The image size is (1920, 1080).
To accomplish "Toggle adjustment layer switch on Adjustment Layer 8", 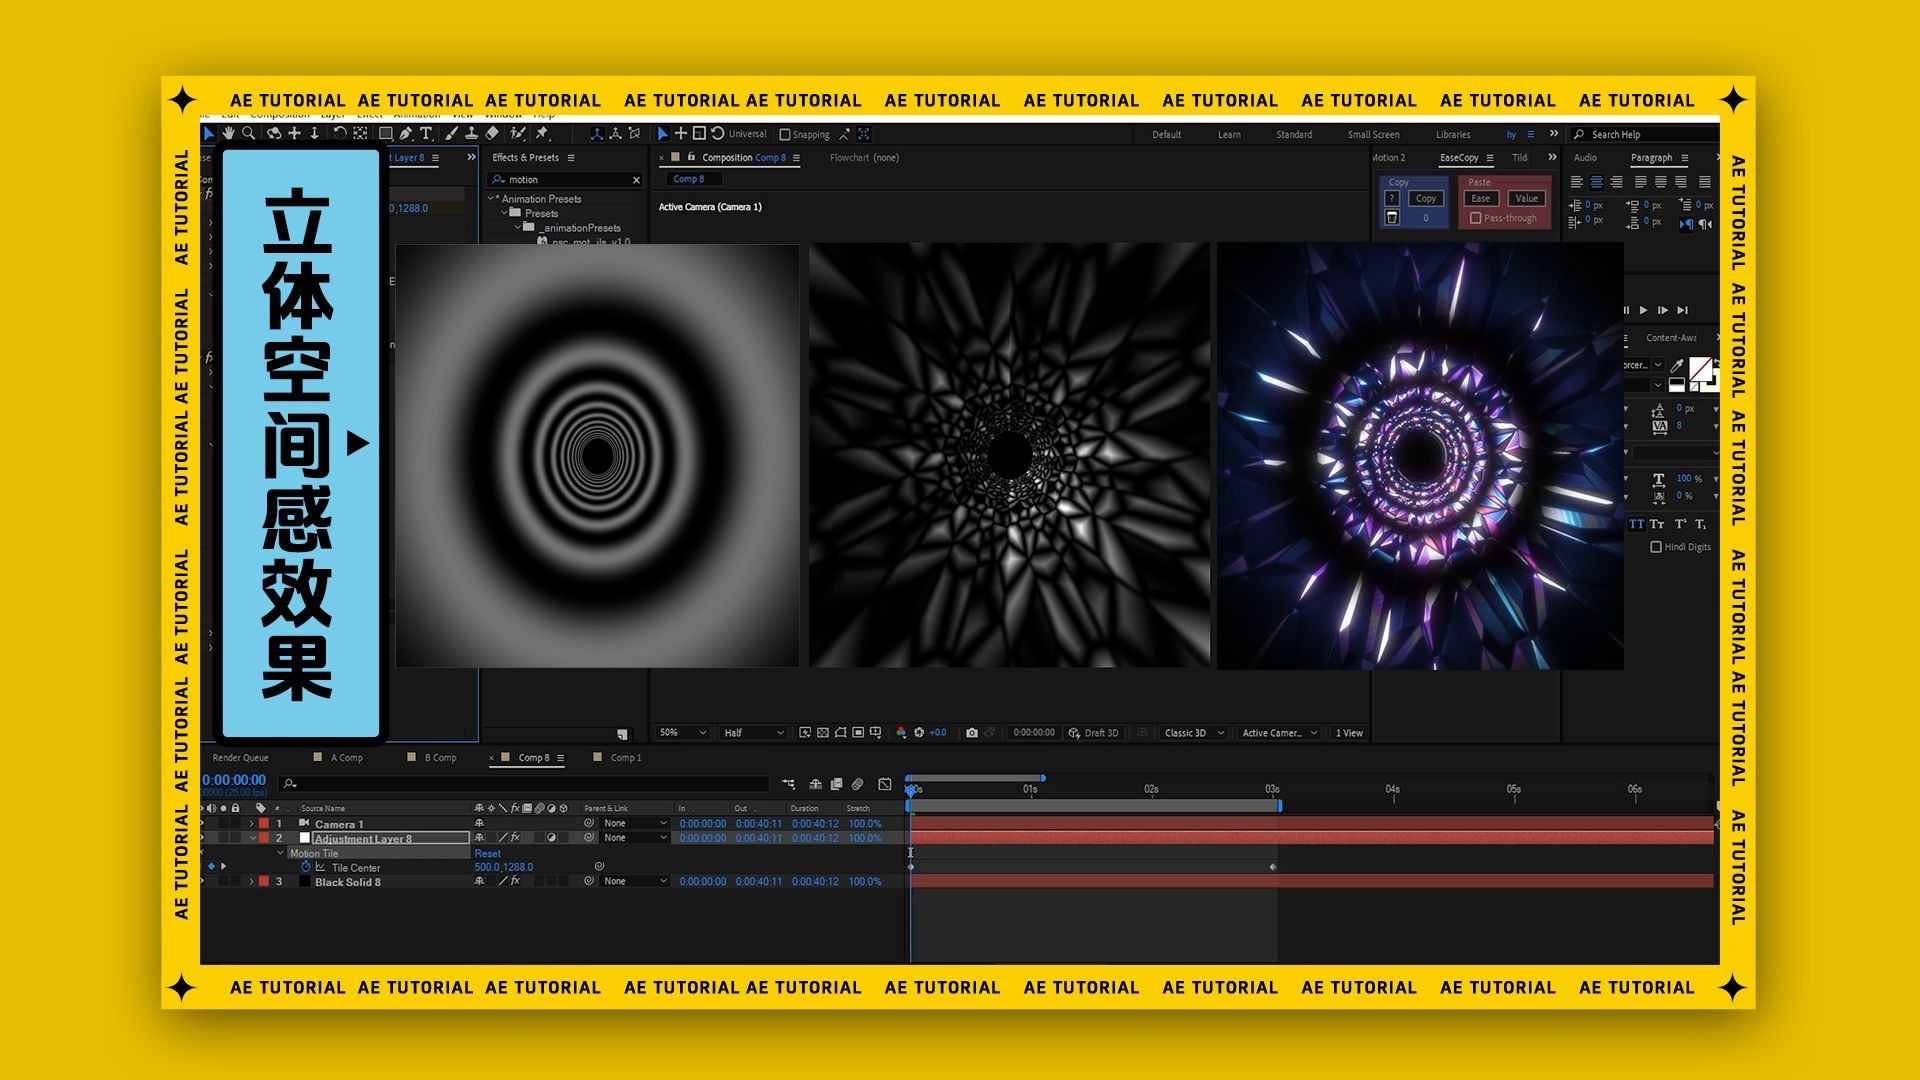I will tap(551, 838).
